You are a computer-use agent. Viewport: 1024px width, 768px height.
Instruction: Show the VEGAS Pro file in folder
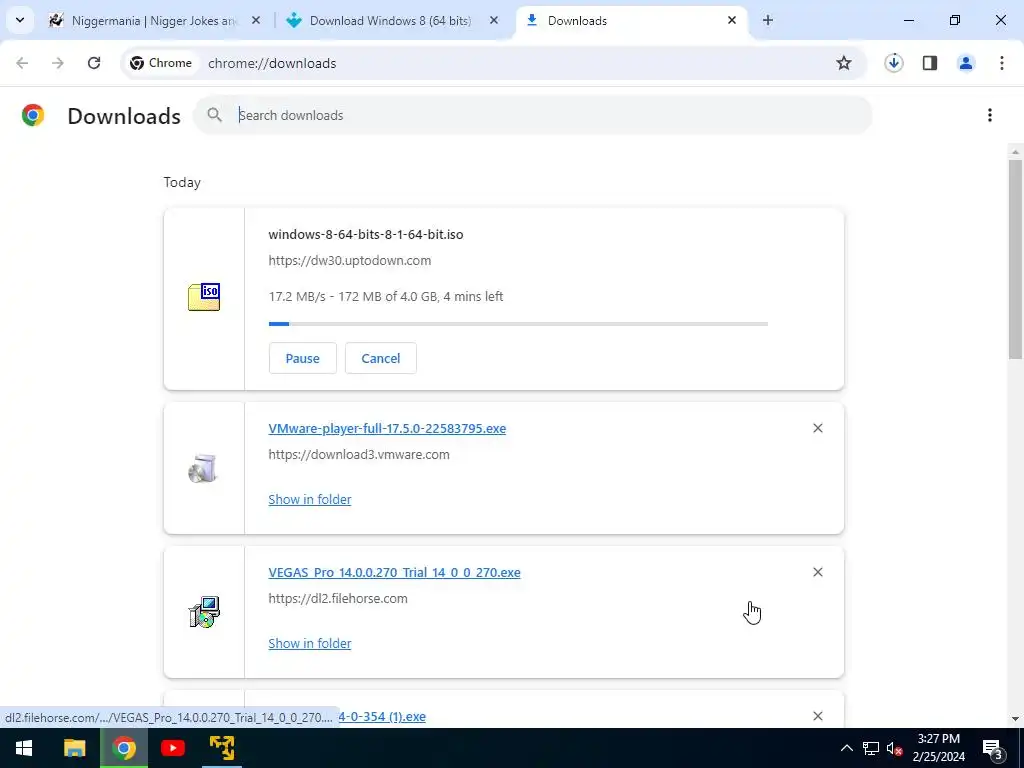[x=310, y=643]
